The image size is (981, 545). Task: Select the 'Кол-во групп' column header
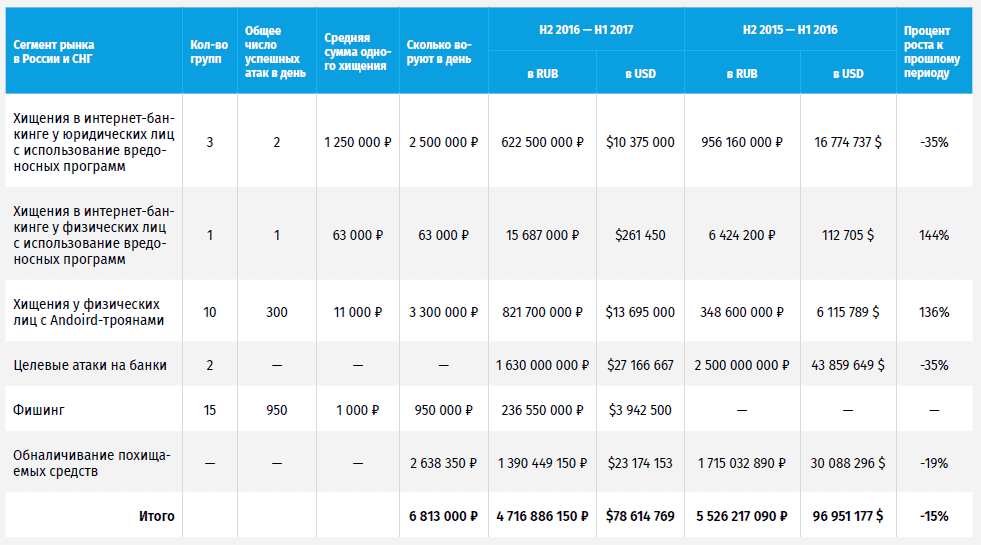(209, 52)
